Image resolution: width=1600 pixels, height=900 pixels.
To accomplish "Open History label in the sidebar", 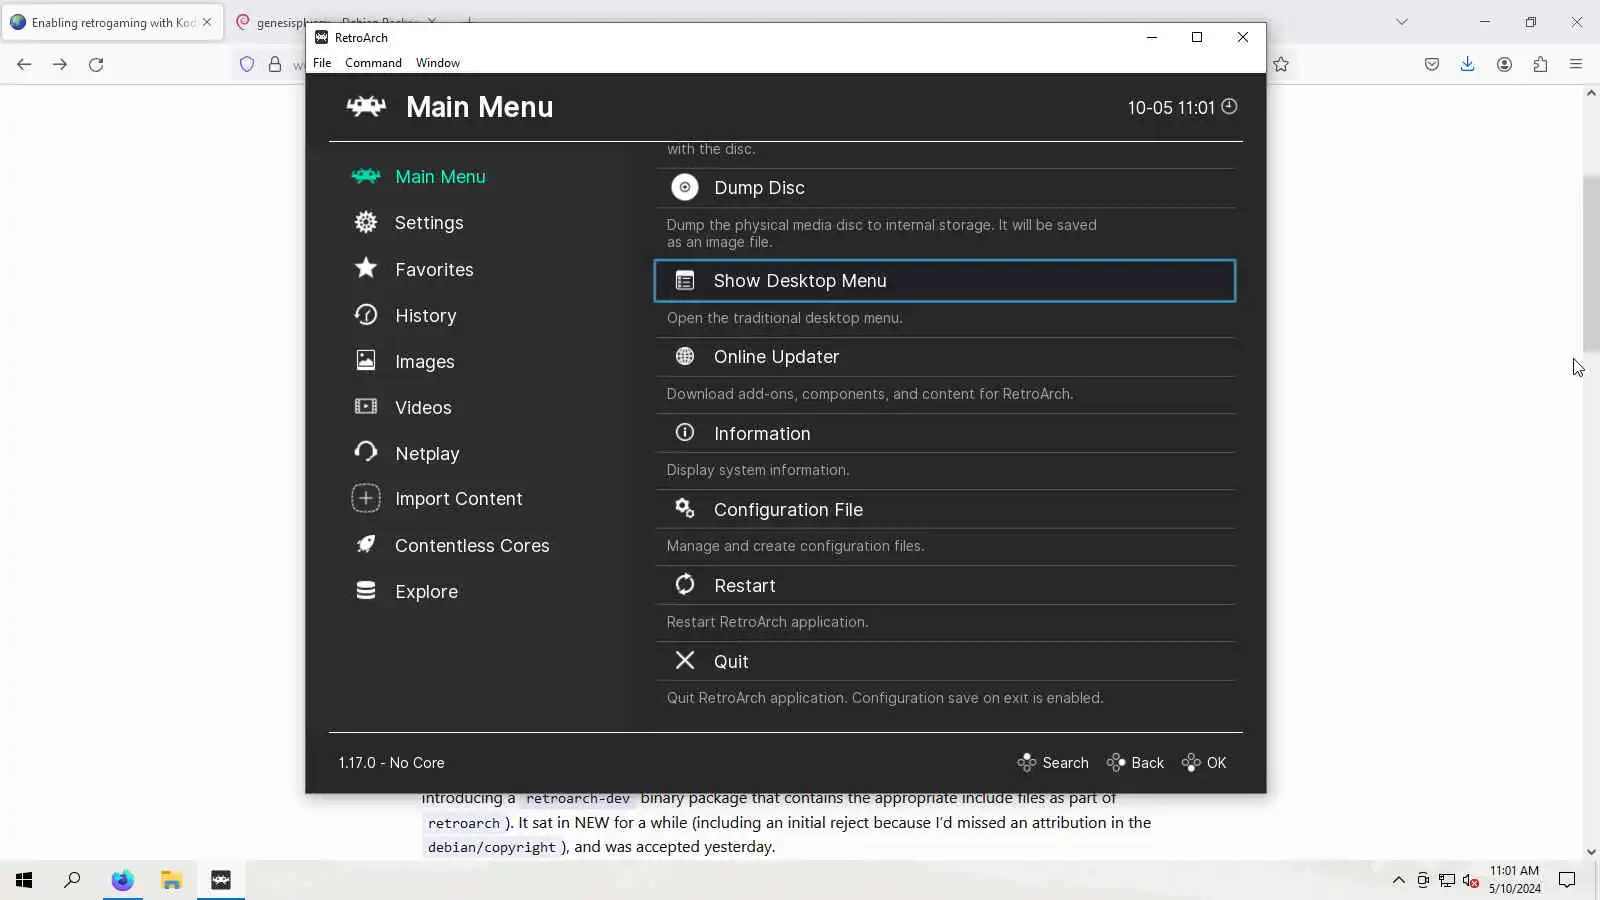I will click(425, 316).
